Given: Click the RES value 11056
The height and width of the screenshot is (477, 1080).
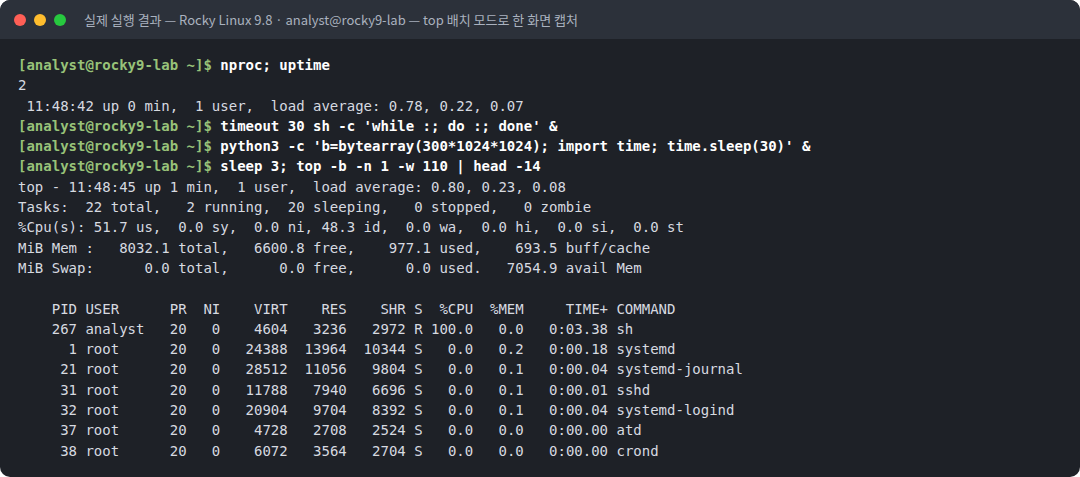Looking at the screenshot, I should pyautogui.click(x=326, y=370).
